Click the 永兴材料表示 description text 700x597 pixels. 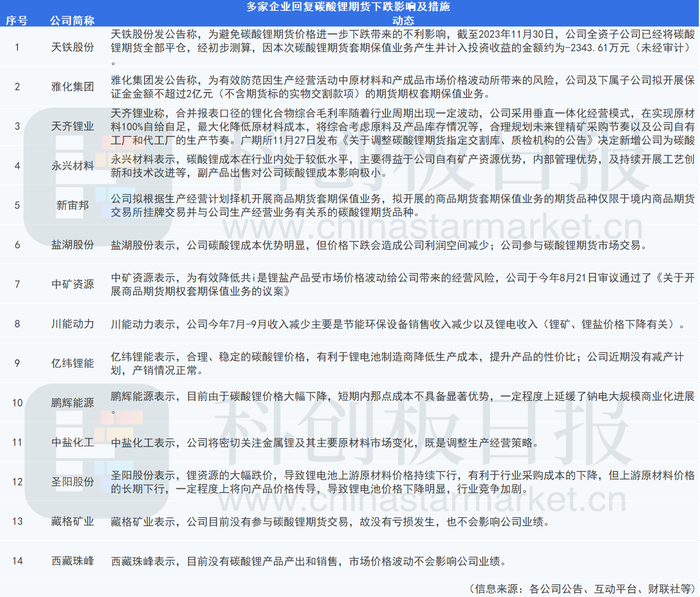(x=403, y=166)
